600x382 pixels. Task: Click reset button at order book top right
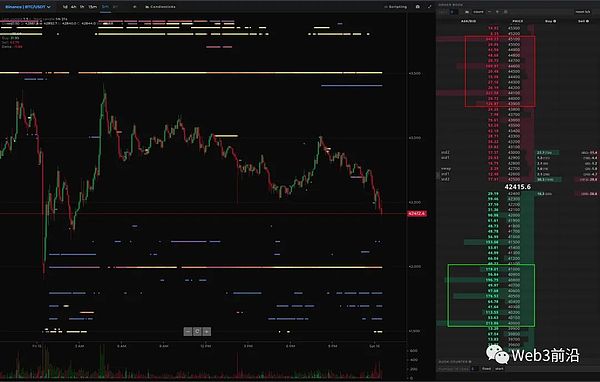[583, 12]
